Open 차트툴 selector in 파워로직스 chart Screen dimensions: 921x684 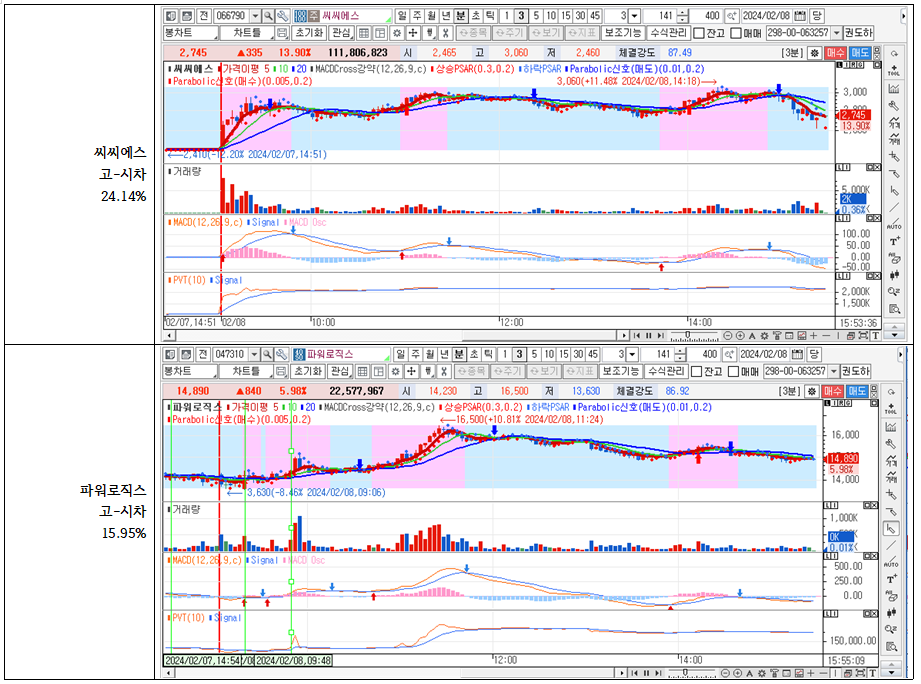pyautogui.click(x=246, y=371)
